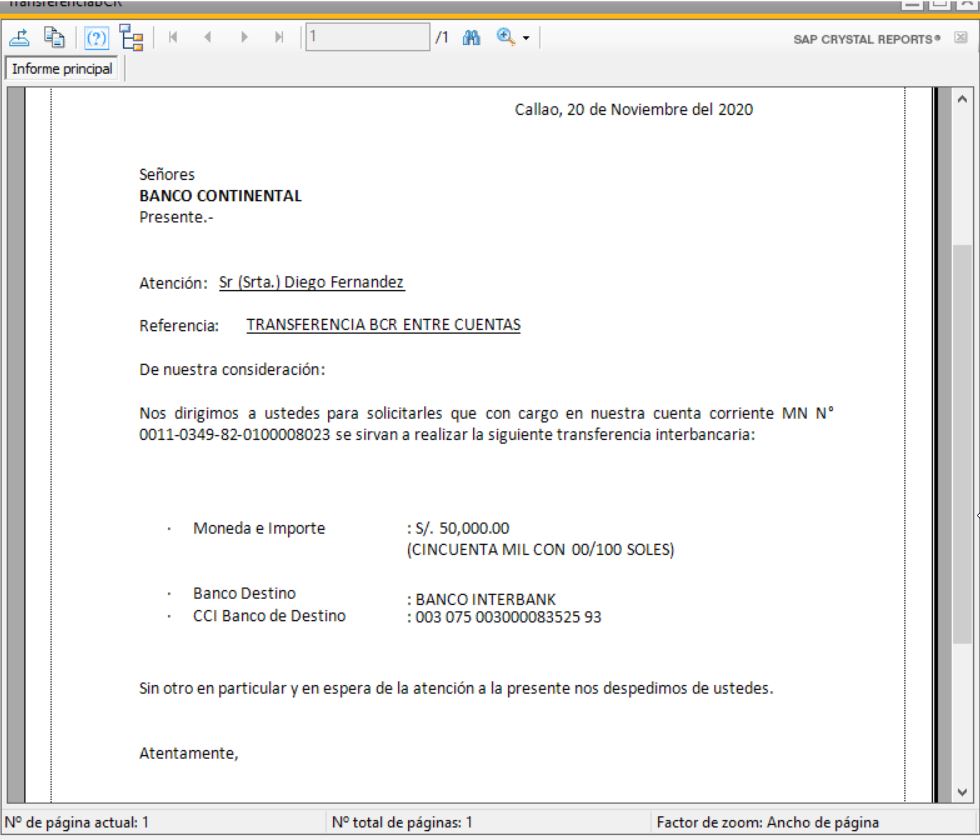Click the vertical scrollbar thumb
The image size is (980, 840).
click(x=962, y=444)
